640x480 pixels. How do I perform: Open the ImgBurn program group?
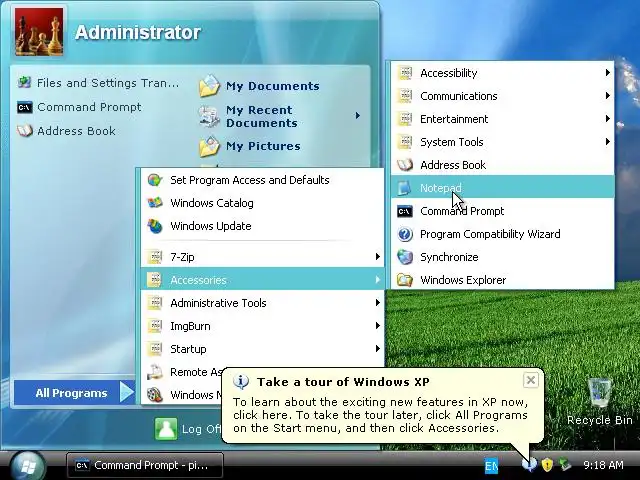coord(262,326)
